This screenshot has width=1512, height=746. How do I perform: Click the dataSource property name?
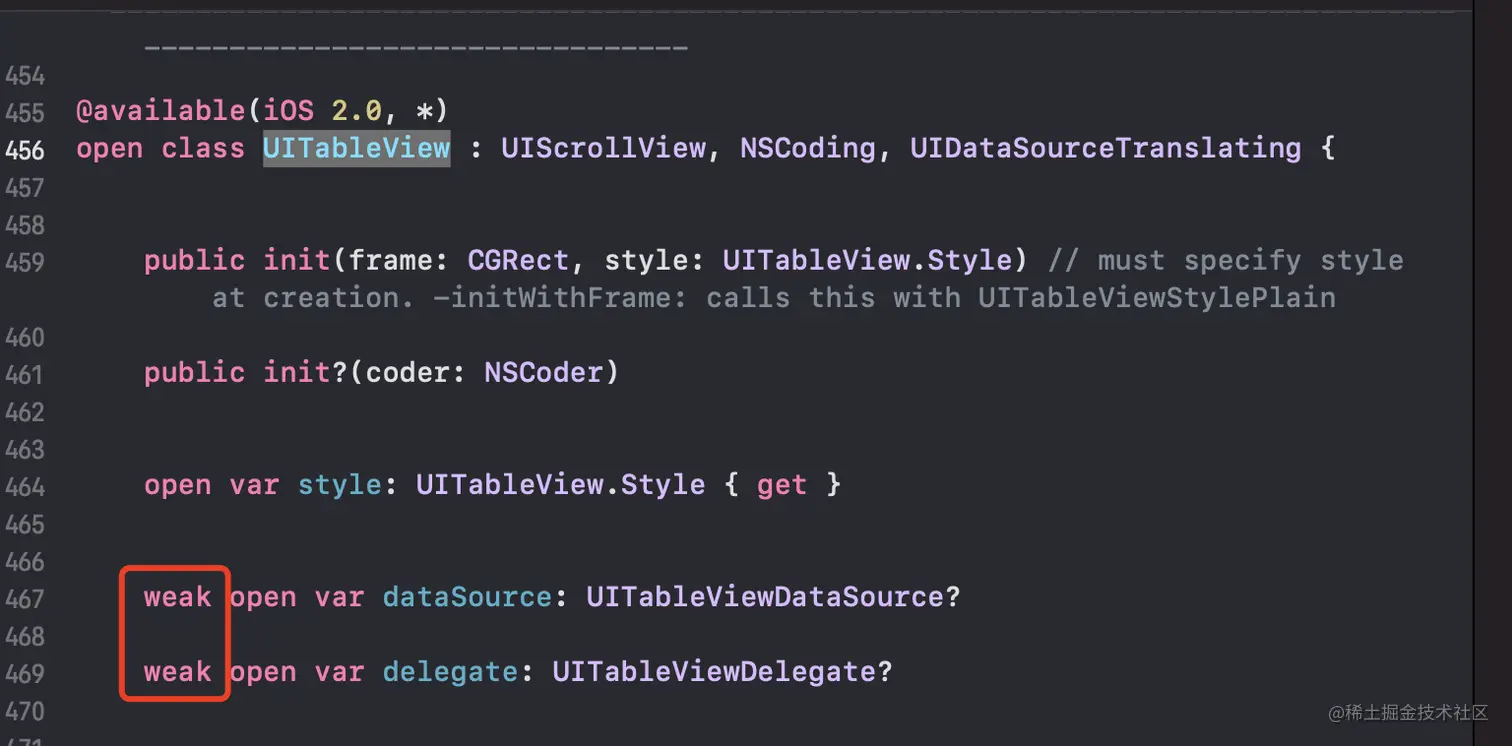(x=467, y=598)
